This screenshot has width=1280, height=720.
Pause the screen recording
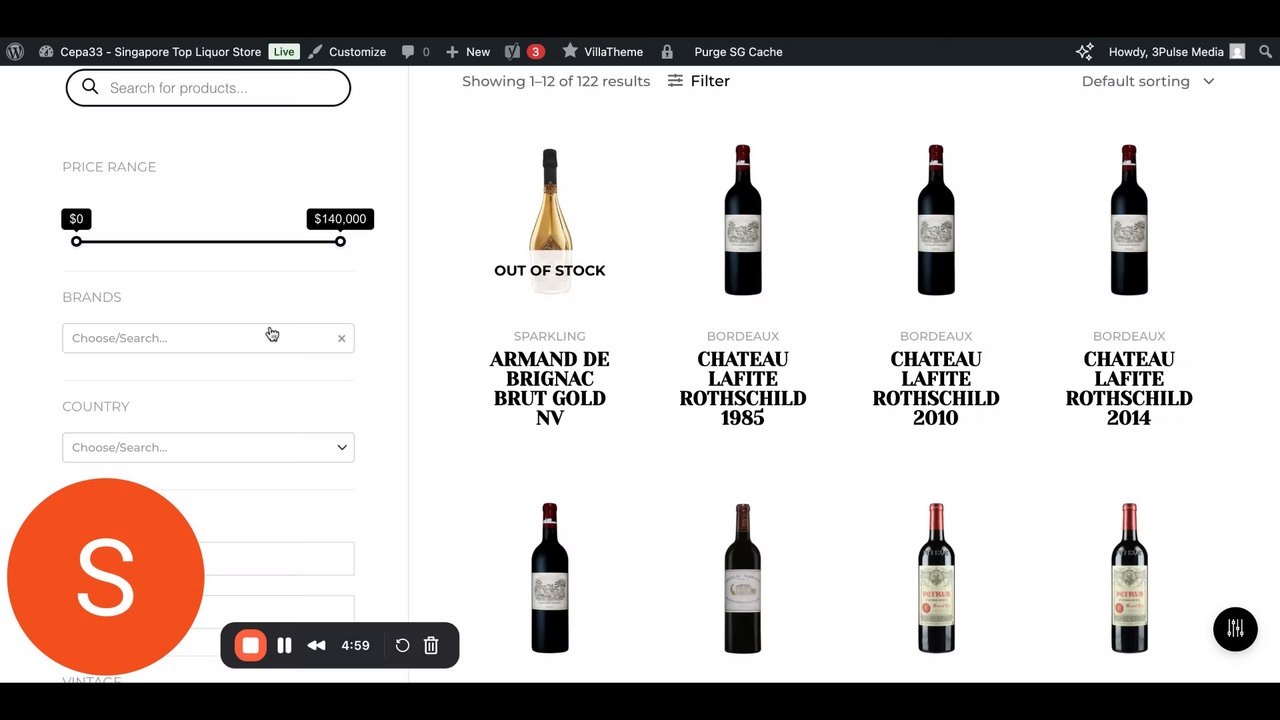(284, 645)
